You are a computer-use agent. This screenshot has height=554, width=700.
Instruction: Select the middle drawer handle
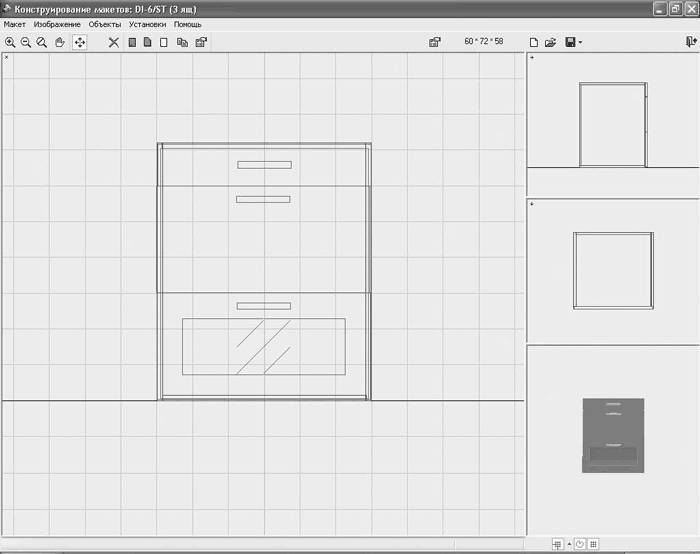[263, 200]
